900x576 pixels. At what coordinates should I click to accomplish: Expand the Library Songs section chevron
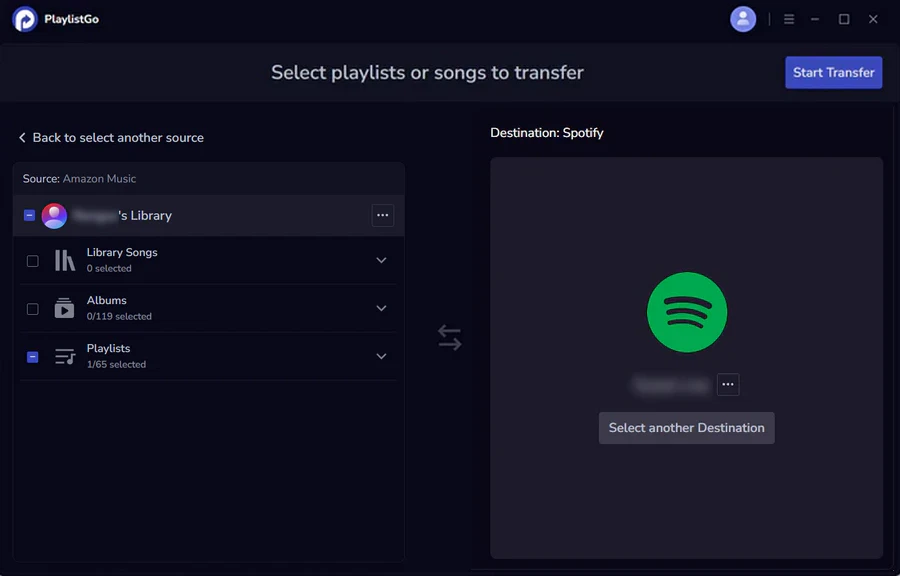tap(381, 260)
